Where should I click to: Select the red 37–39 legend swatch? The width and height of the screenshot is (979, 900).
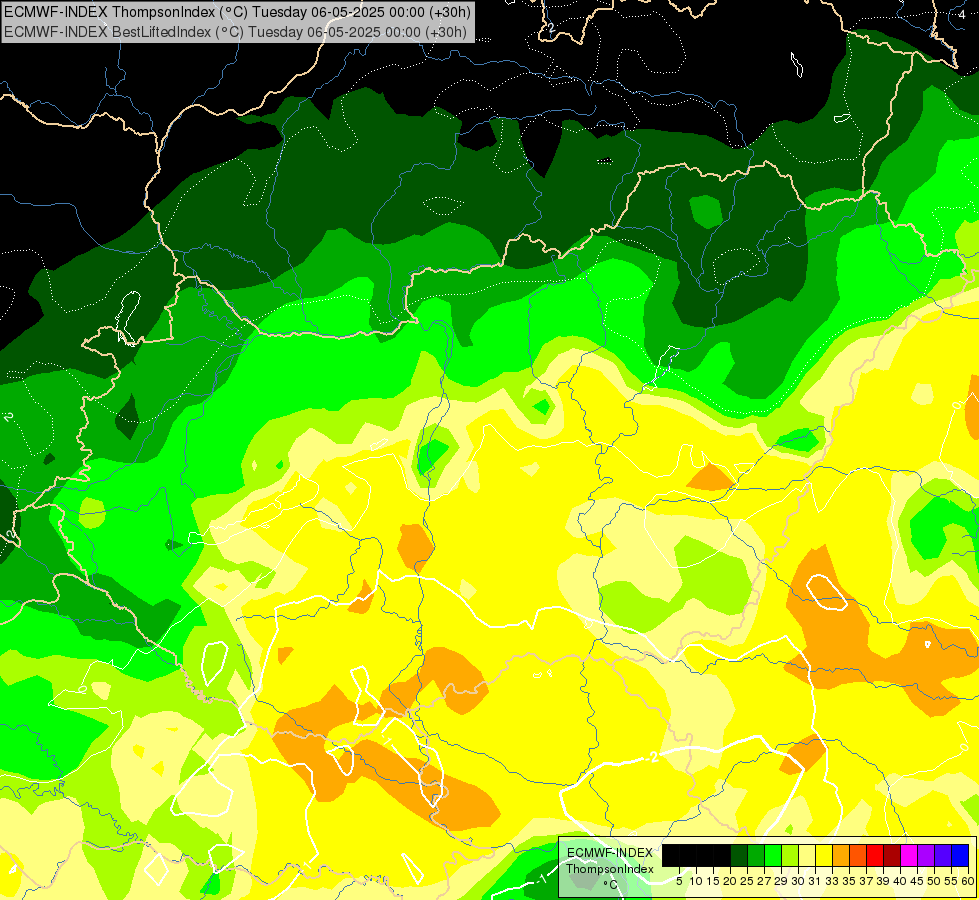(875, 855)
